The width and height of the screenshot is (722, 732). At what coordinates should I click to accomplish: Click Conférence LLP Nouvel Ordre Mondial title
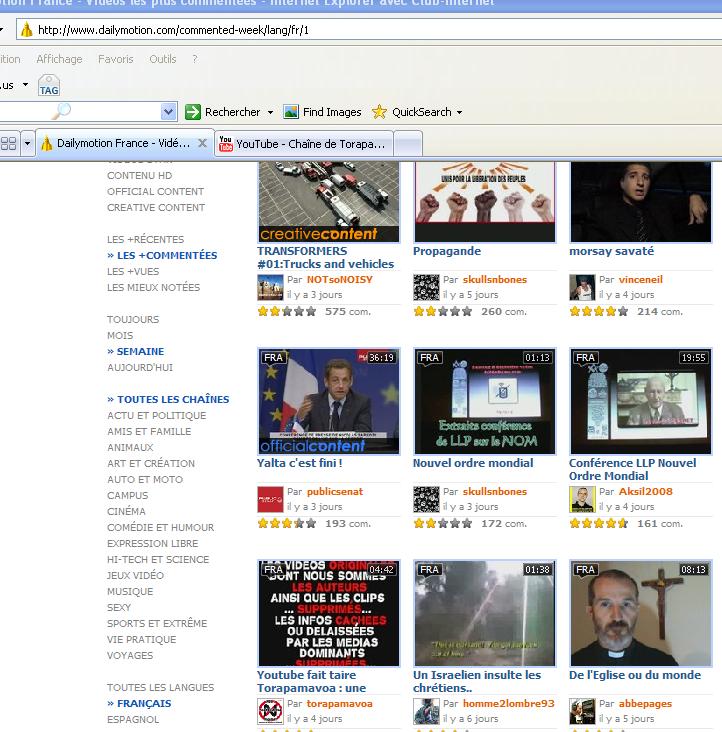click(632, 469)
